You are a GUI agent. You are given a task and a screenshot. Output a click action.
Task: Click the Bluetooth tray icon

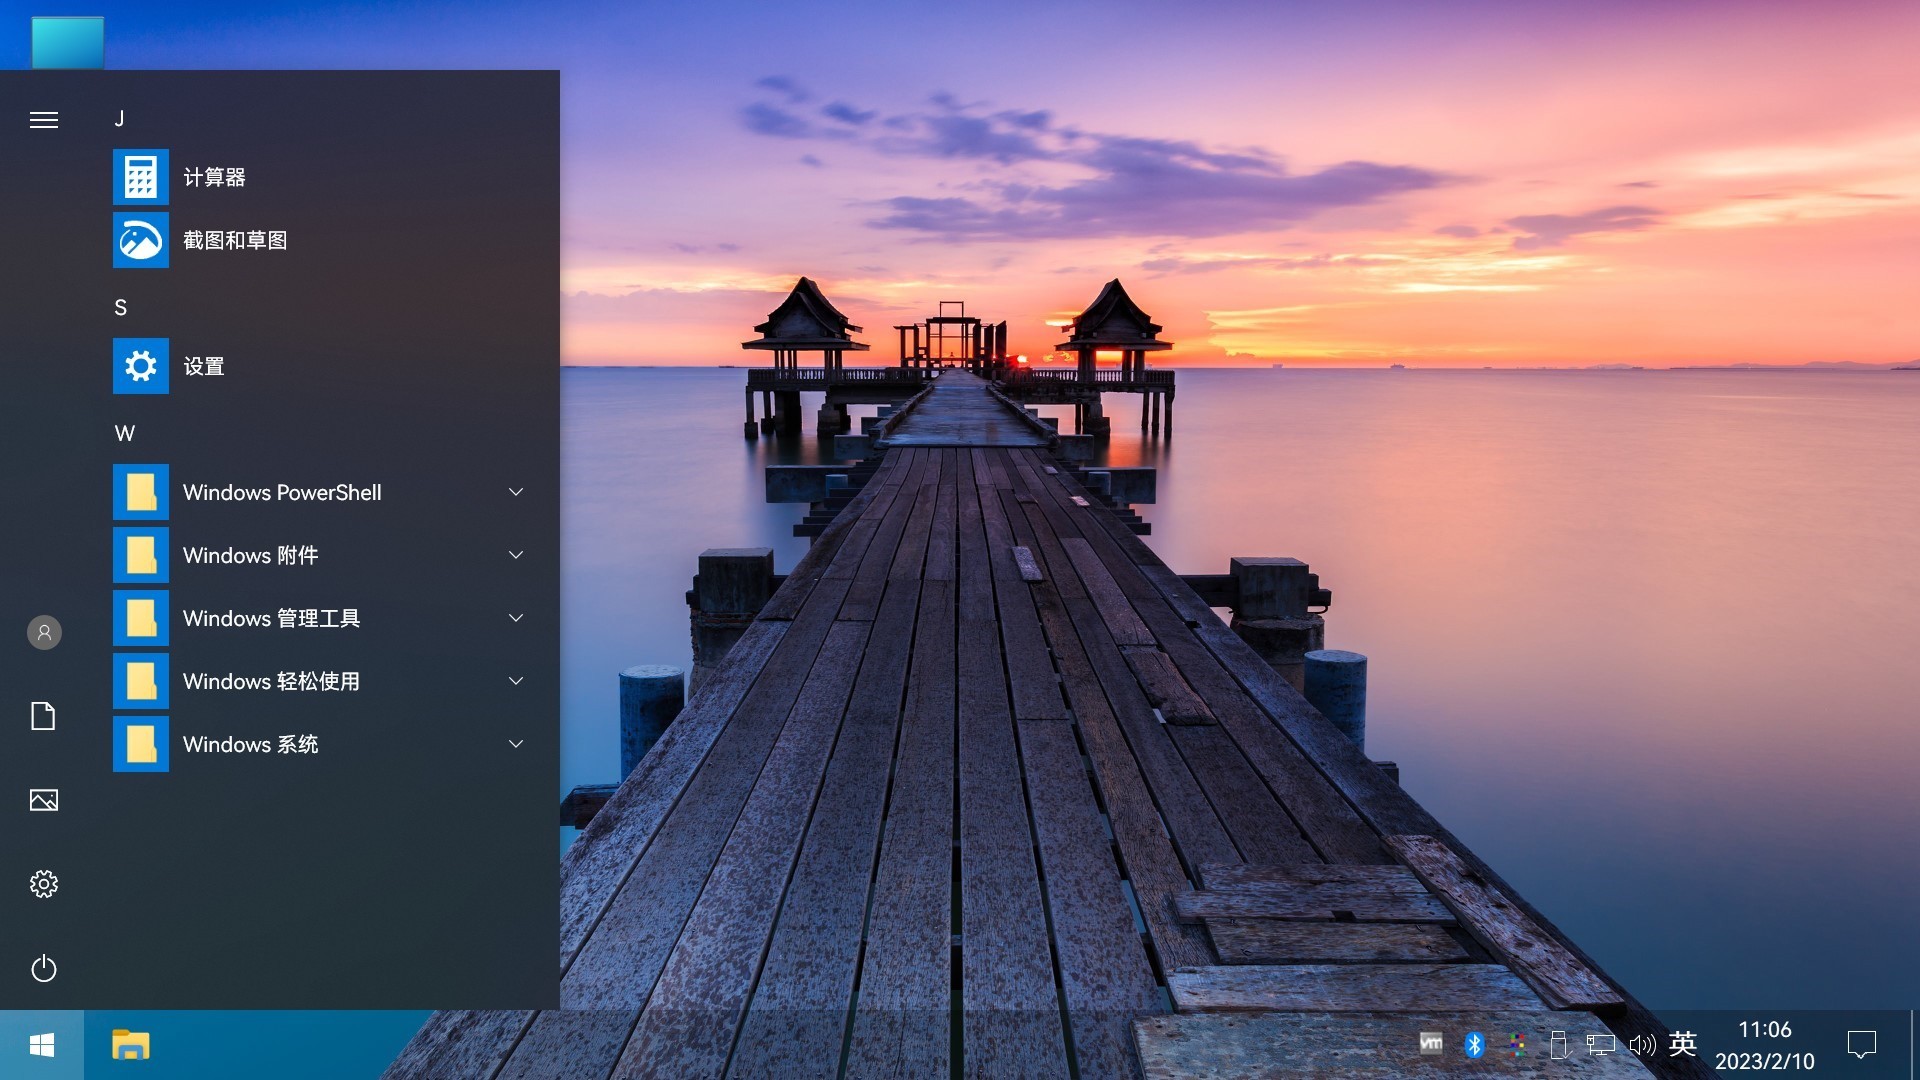tap(1474, 1045)
